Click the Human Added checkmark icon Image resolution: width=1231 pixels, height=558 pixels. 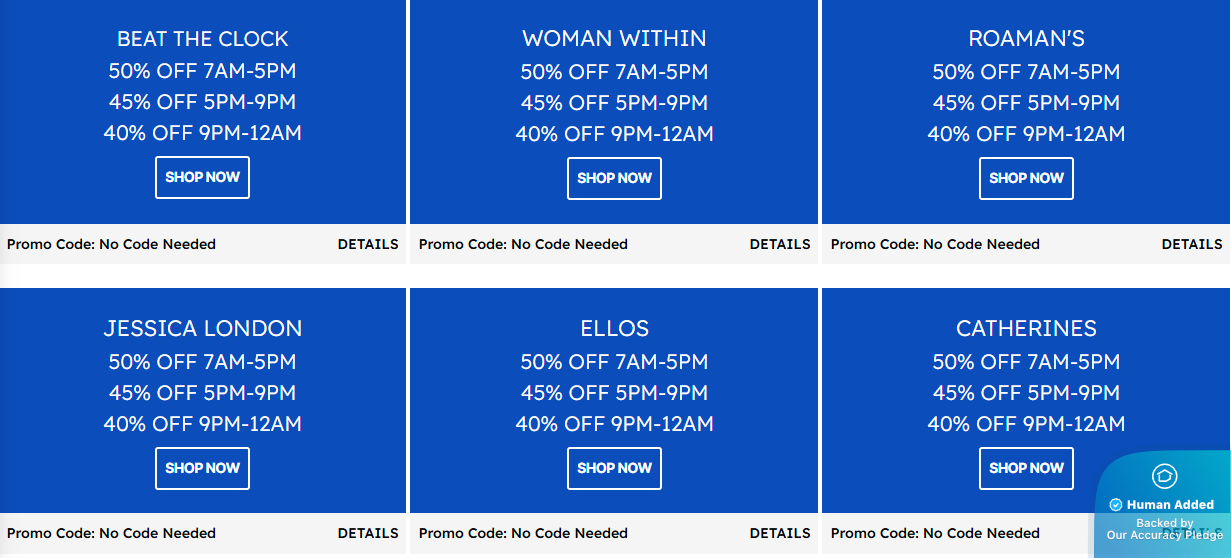[1117, 505]
